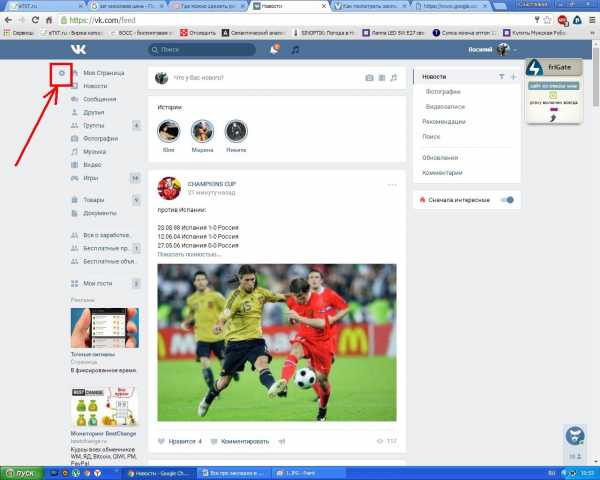Screen dimensions: 600x480
Task: Select Комментарии in the right filter list
Action: pyautogui.click(x=442, y=173)
